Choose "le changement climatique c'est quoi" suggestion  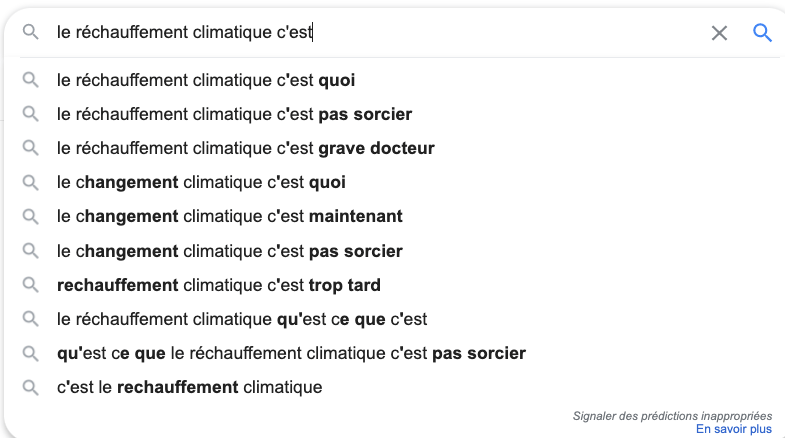[201, 182]
